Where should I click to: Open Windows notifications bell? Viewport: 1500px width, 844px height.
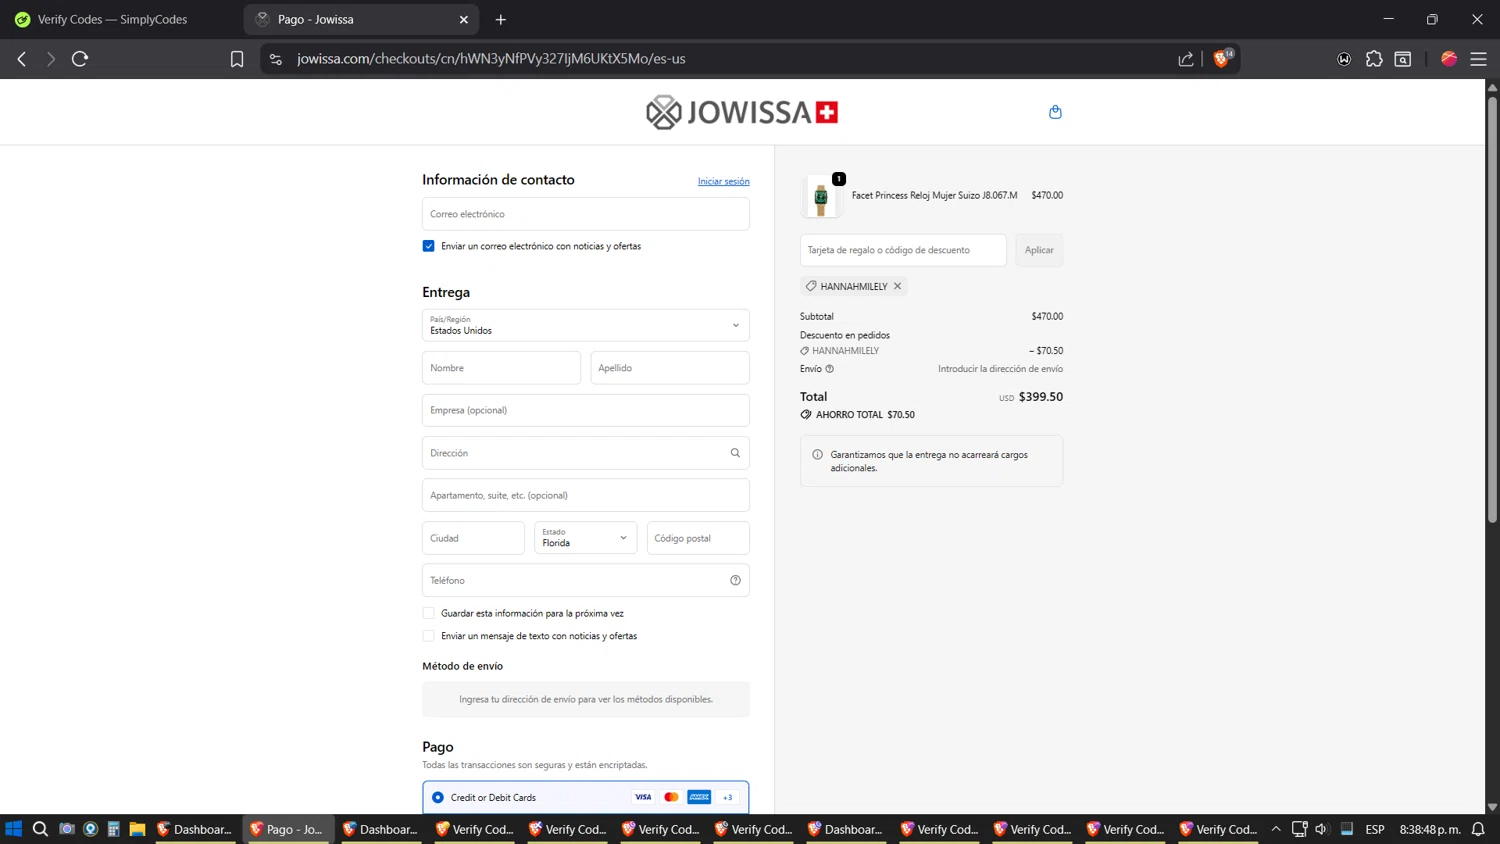1478,829
